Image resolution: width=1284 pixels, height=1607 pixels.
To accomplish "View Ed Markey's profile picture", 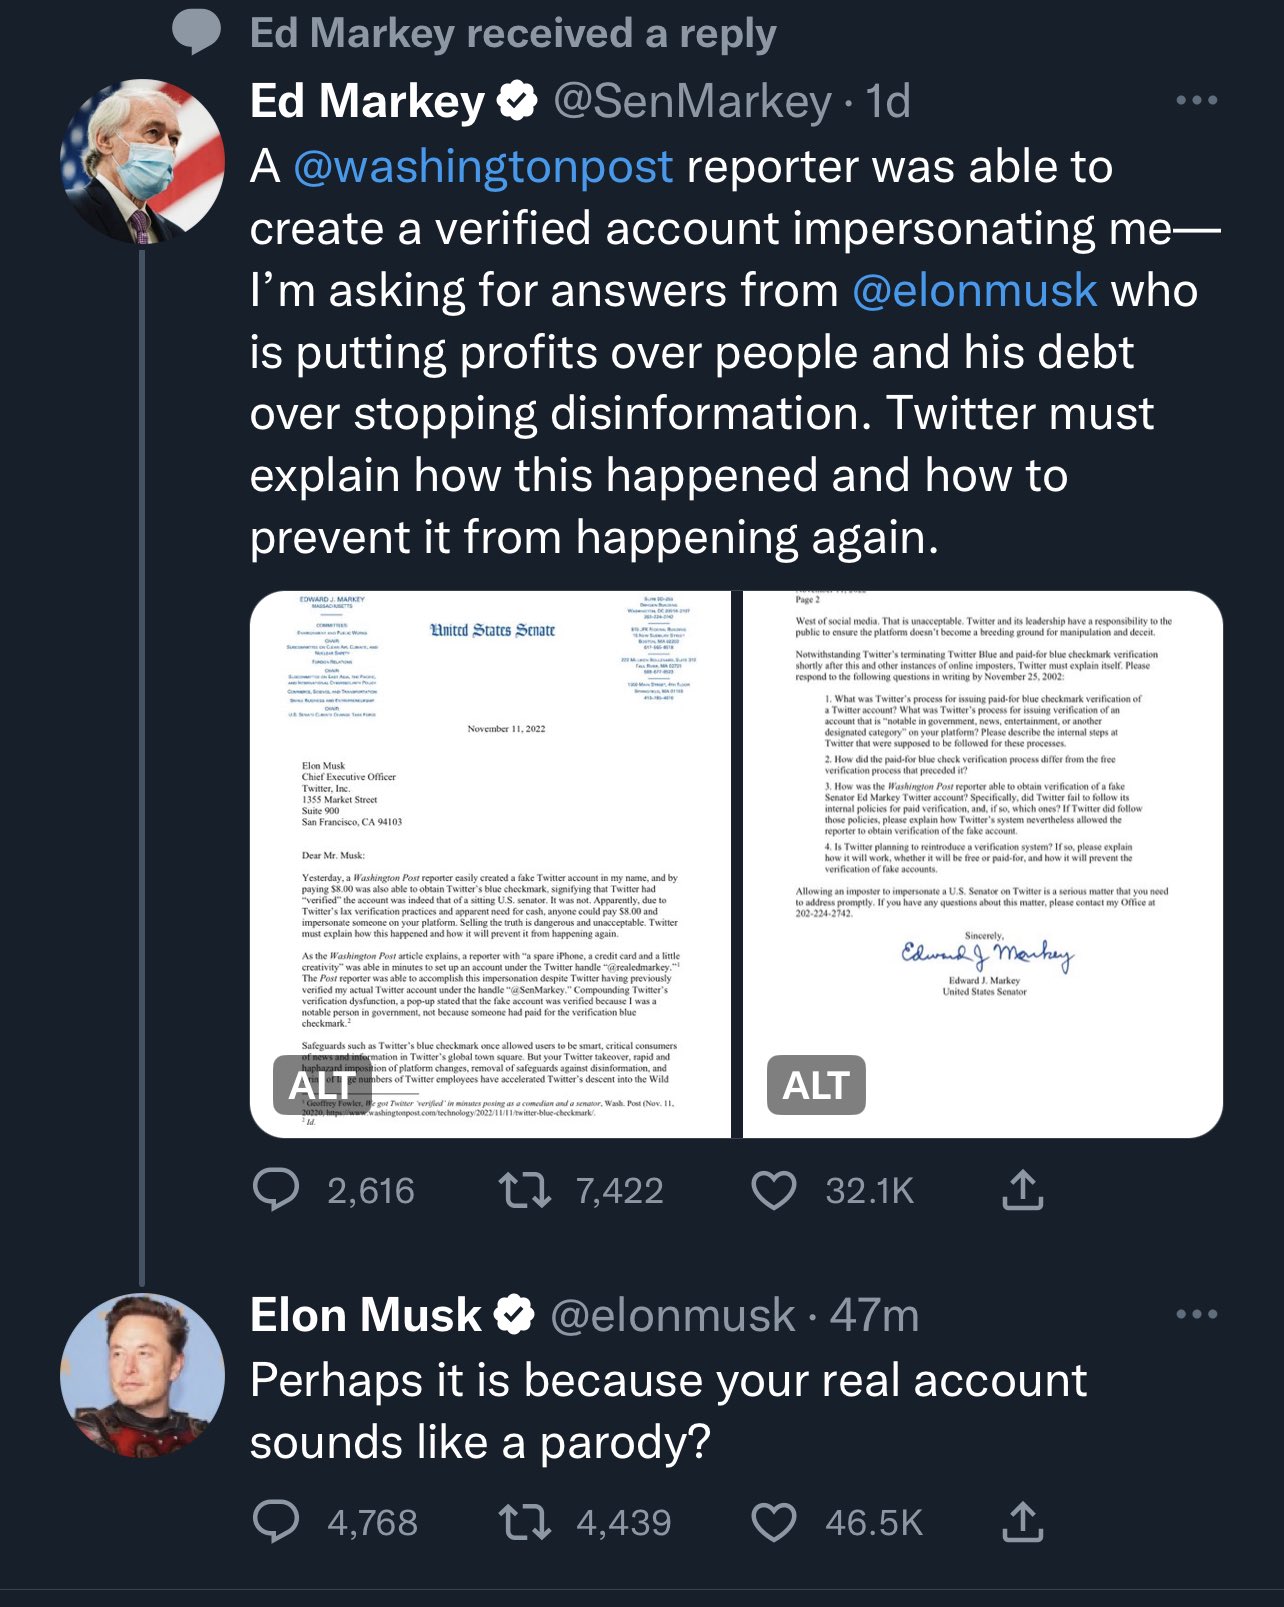I will point(142,161).
